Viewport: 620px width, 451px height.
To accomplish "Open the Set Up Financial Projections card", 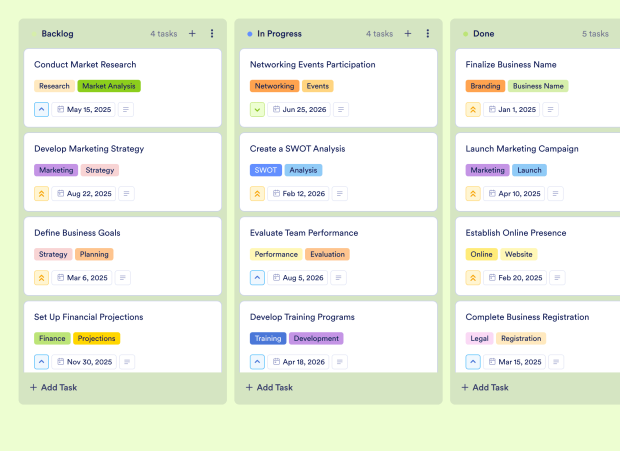I will (x=89, y=317).
